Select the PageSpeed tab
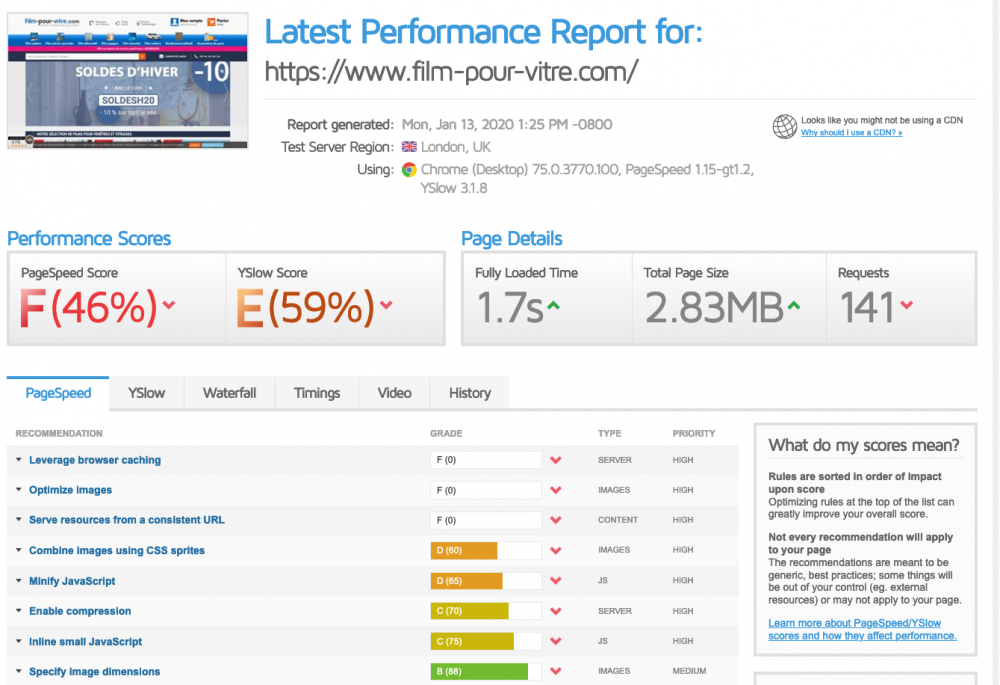Image resolution: width=1000 pixels, height=685 pixels. point(58,393)
